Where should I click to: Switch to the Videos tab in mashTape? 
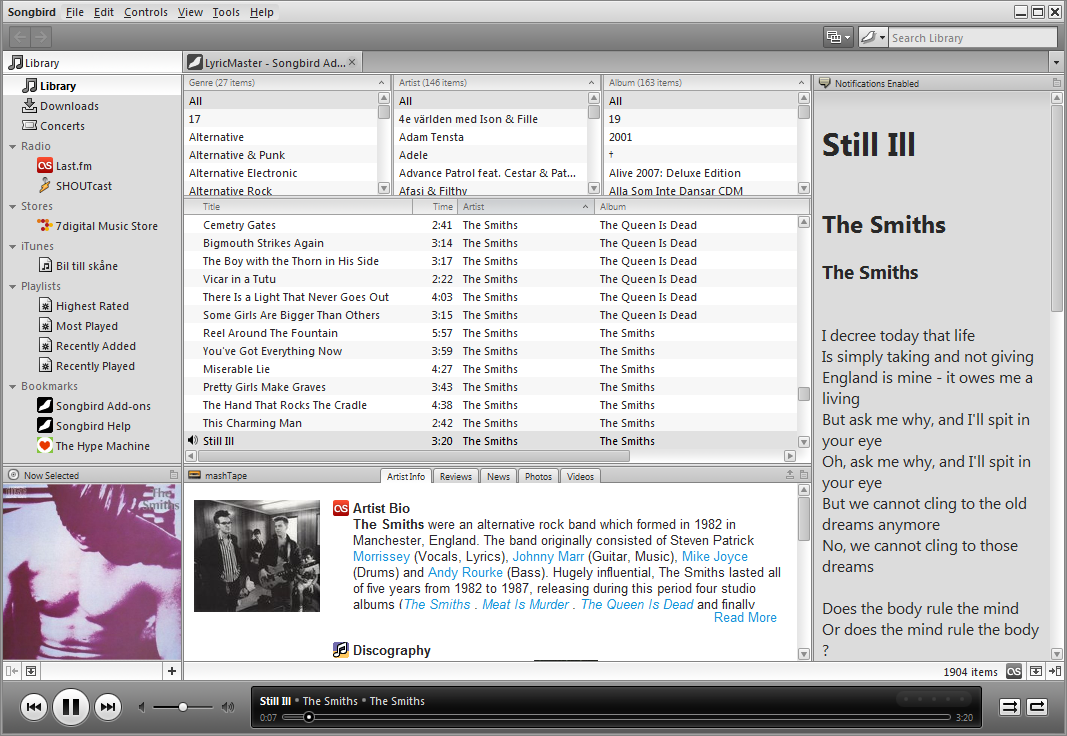tap(580, 476)
